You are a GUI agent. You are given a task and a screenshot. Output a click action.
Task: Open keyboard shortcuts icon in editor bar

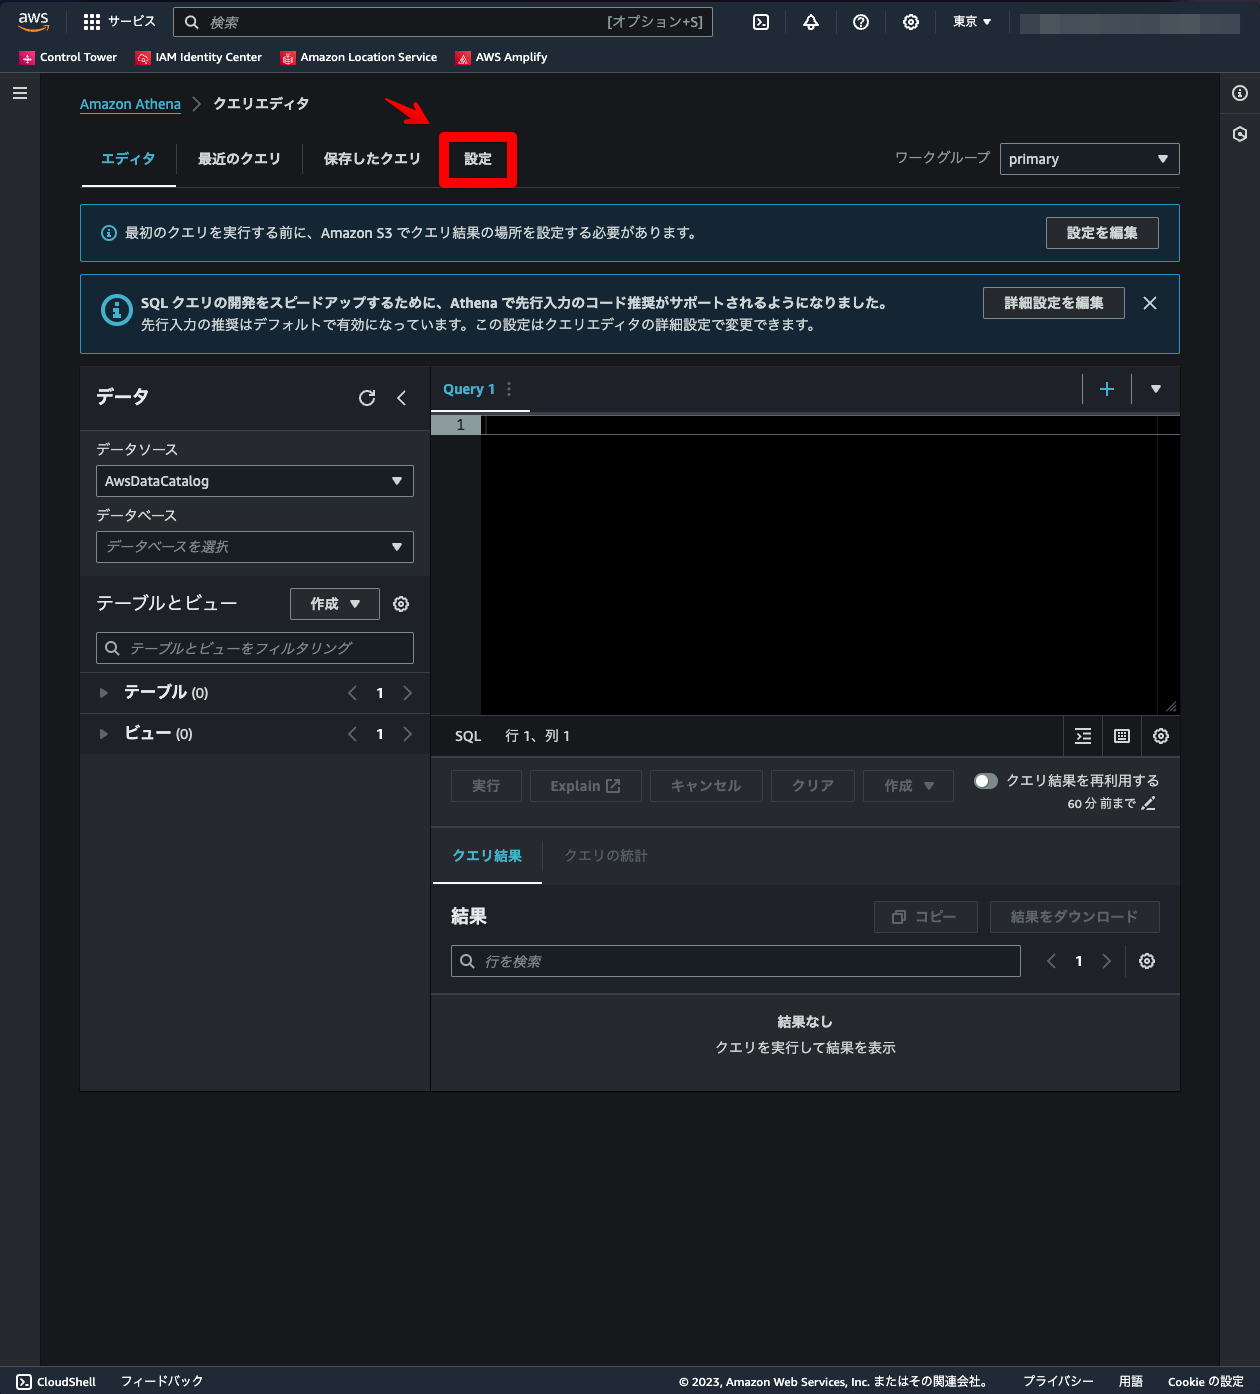point(1122,736)
